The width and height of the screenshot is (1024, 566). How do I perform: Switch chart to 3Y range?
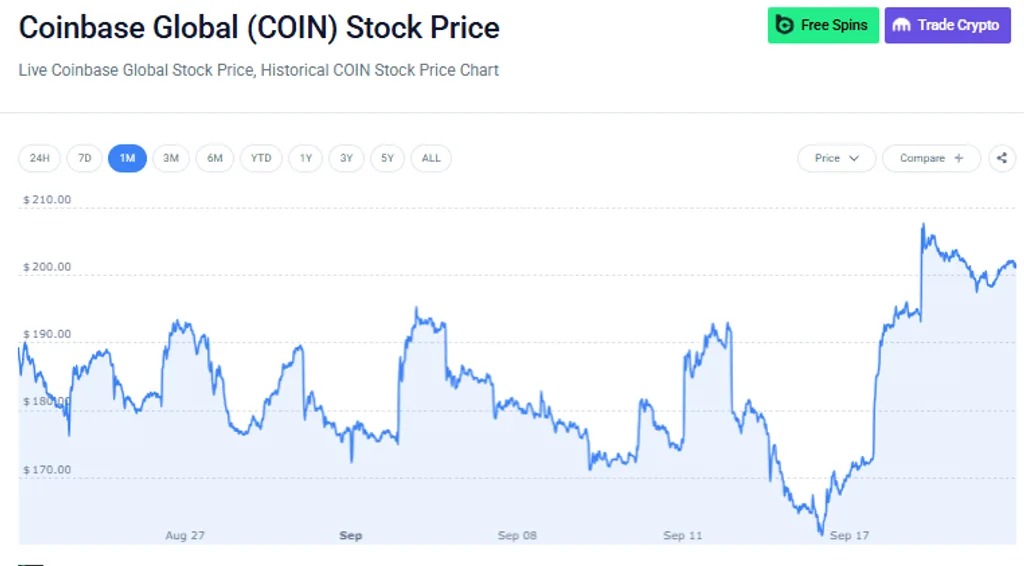click(346, 158)
